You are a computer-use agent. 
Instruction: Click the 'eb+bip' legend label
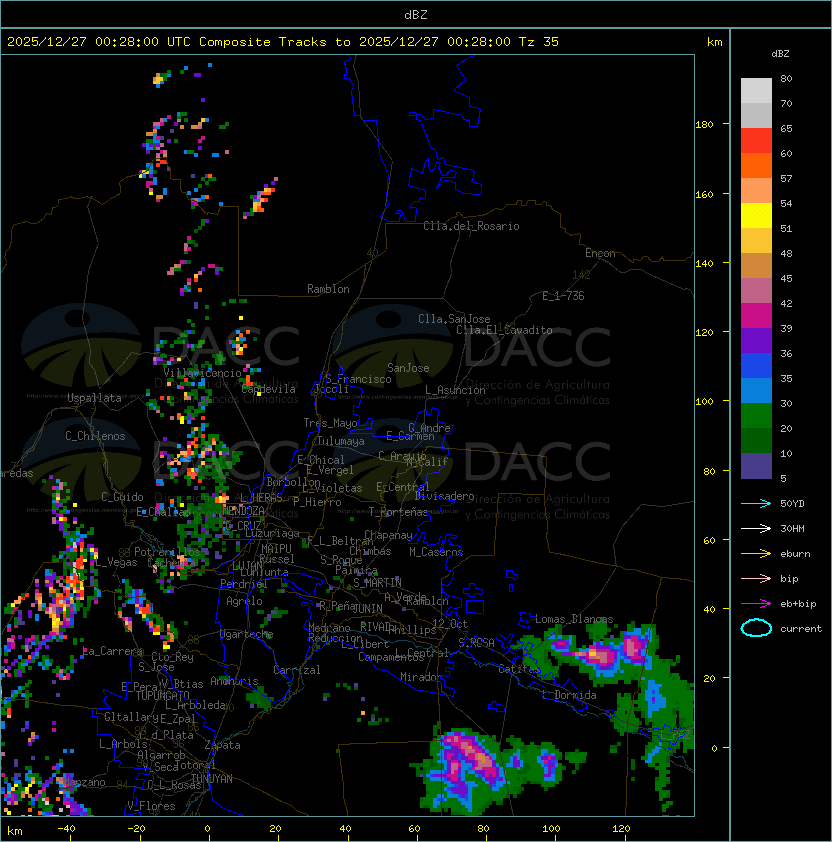[798, 604]
